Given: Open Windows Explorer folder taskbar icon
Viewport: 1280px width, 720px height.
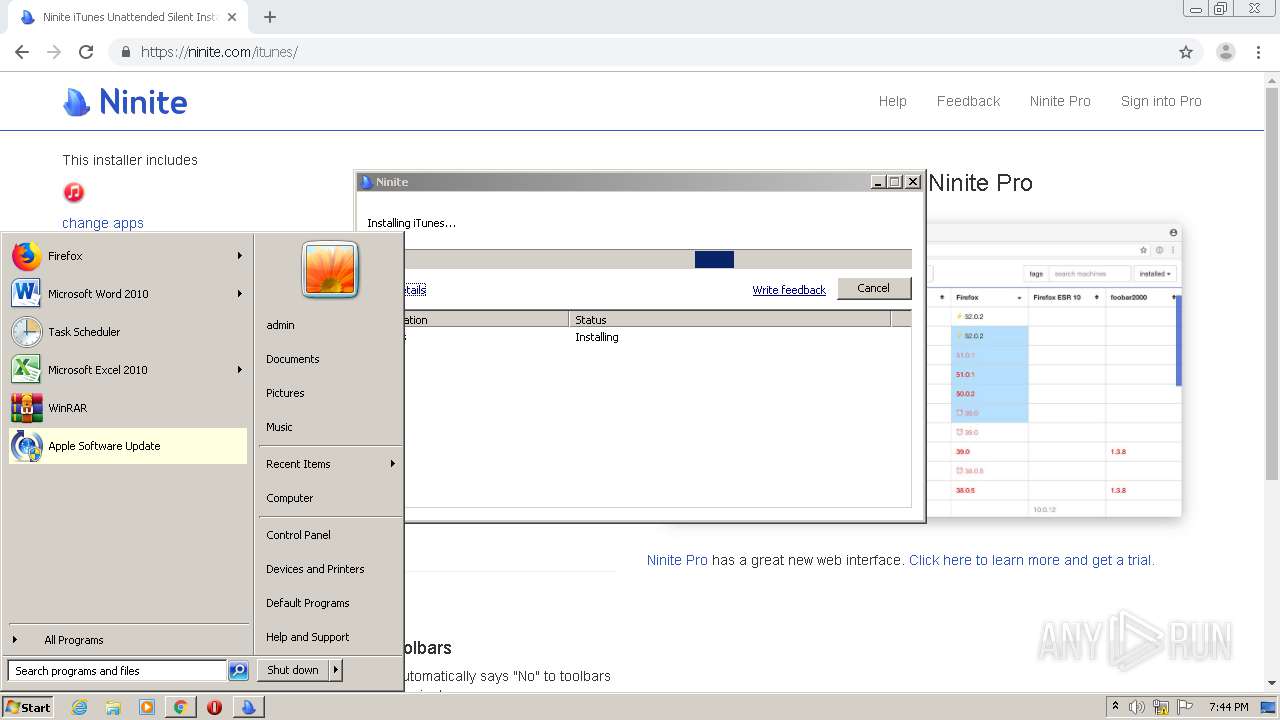Looking at the screenshot, I should 113,707.
